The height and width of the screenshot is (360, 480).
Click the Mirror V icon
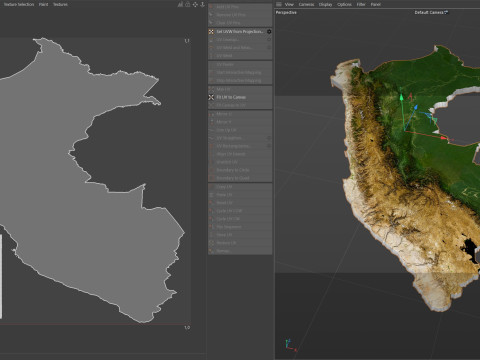click(211, 122)
